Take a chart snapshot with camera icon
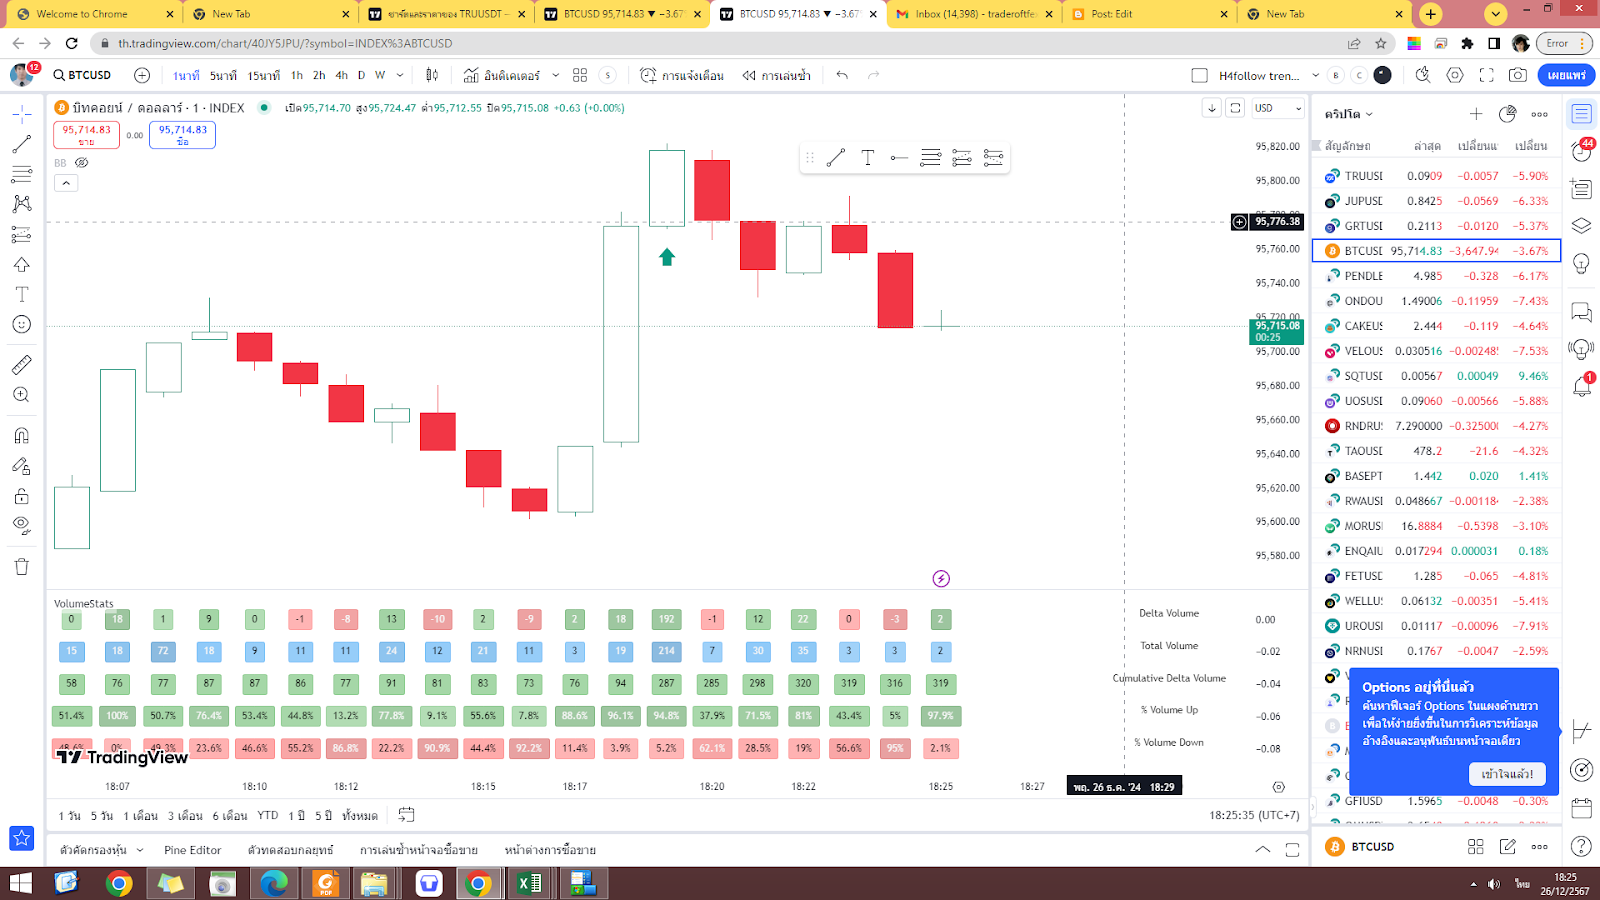1600x900 pixels. click(1518, 75)
